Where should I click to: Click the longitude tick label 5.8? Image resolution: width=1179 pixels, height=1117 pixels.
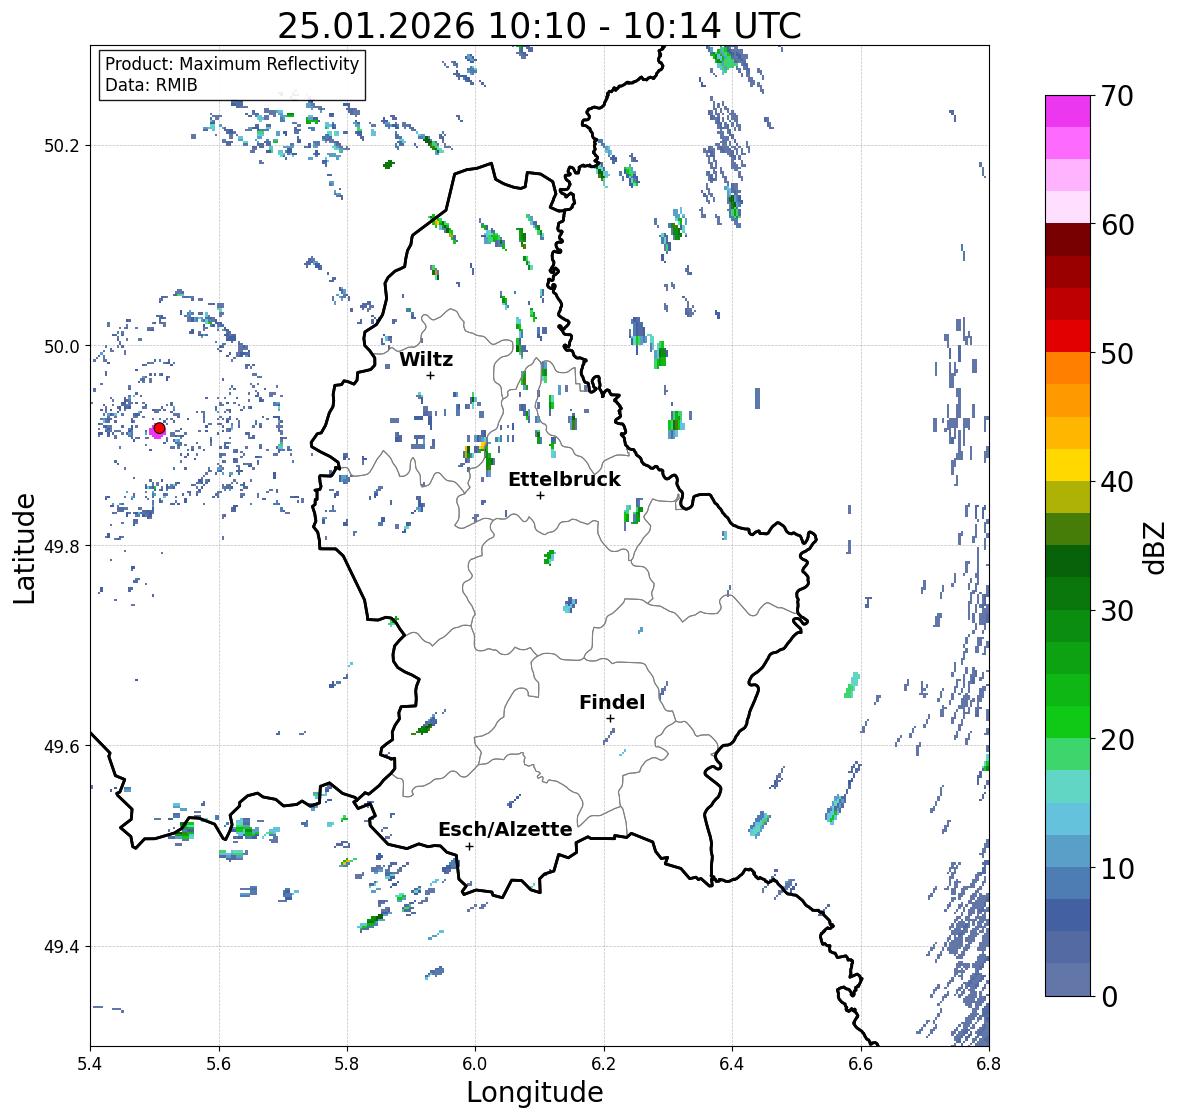tap(347, 1063)
